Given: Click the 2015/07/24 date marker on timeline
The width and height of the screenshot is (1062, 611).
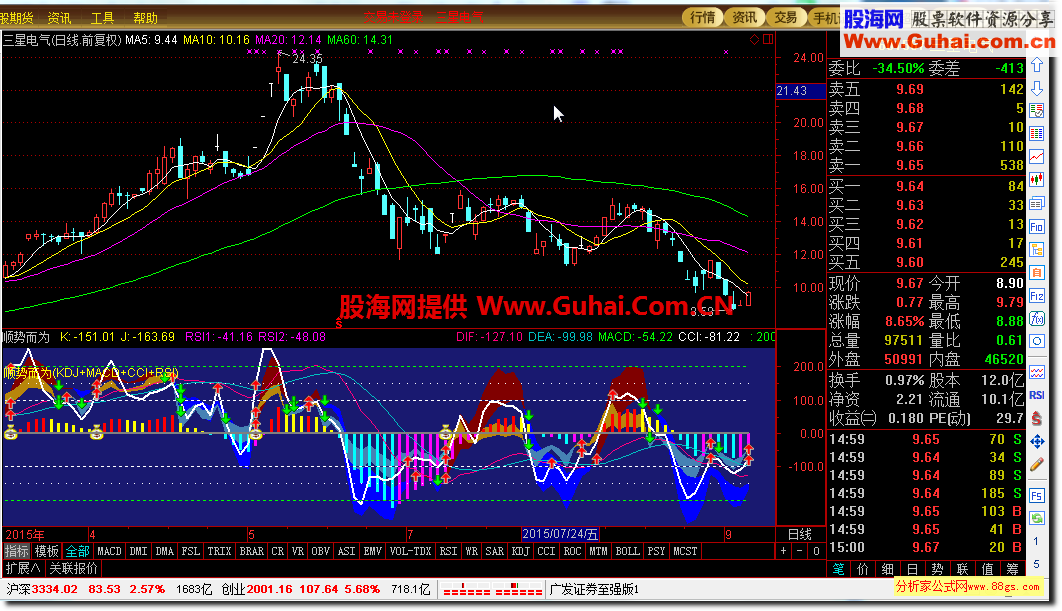Looking at the screenshot, I should click(x=560, y=534).
